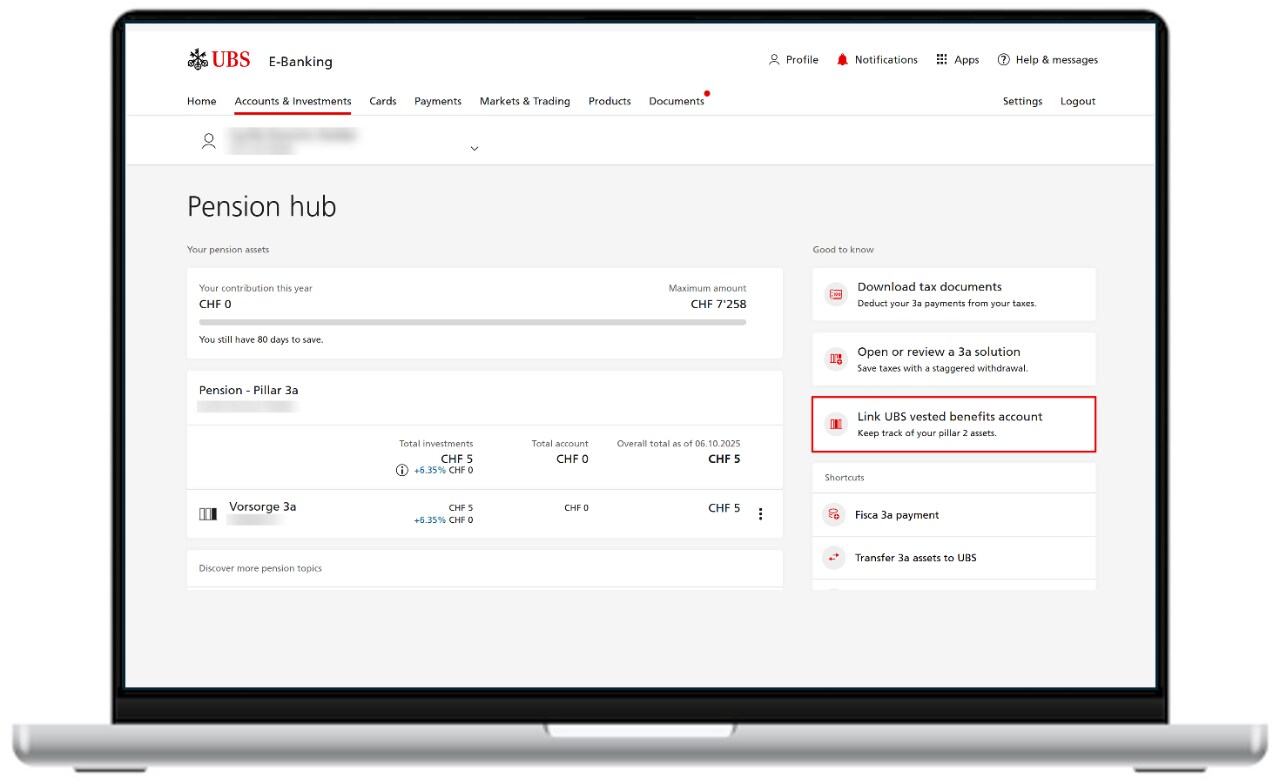Open the Apps grid icon
1280x784 pixels.
click(941, 60)
